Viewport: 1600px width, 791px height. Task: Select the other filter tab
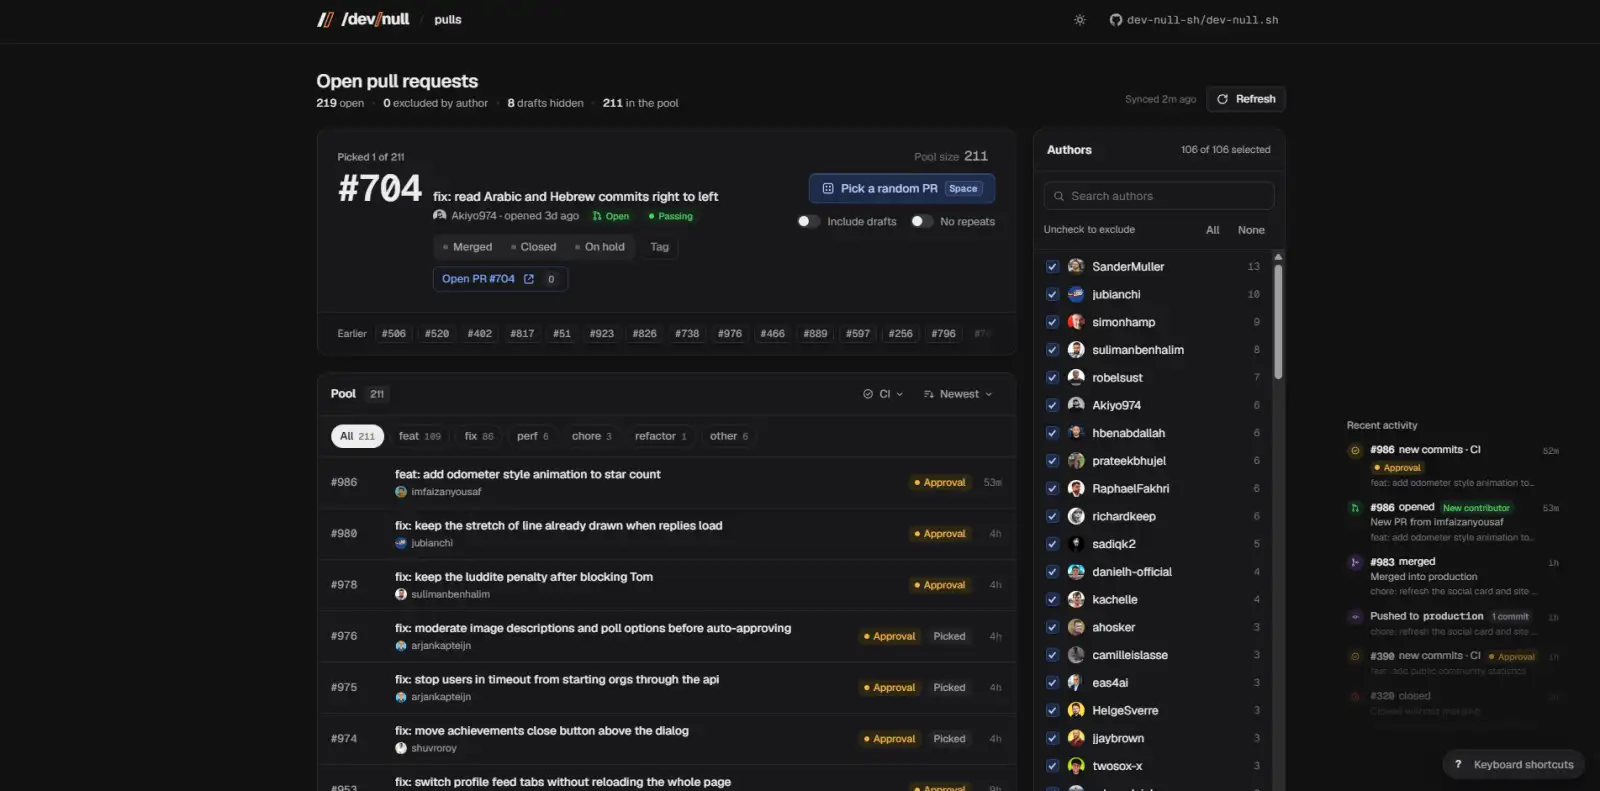pos(728,436)
